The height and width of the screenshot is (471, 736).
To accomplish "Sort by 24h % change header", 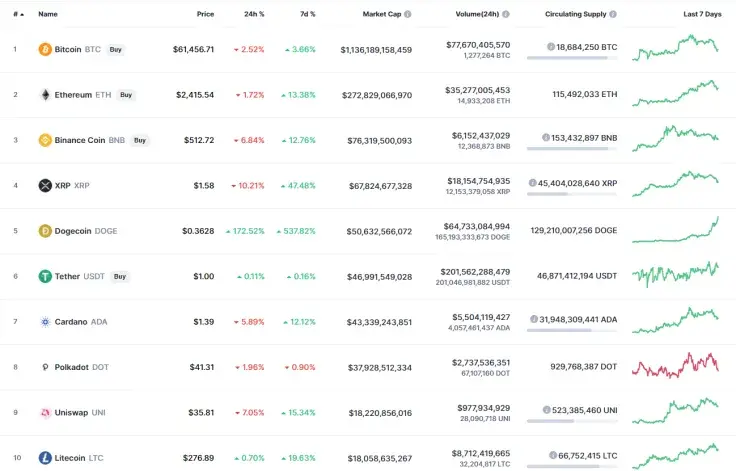I will tap(254, 15).
